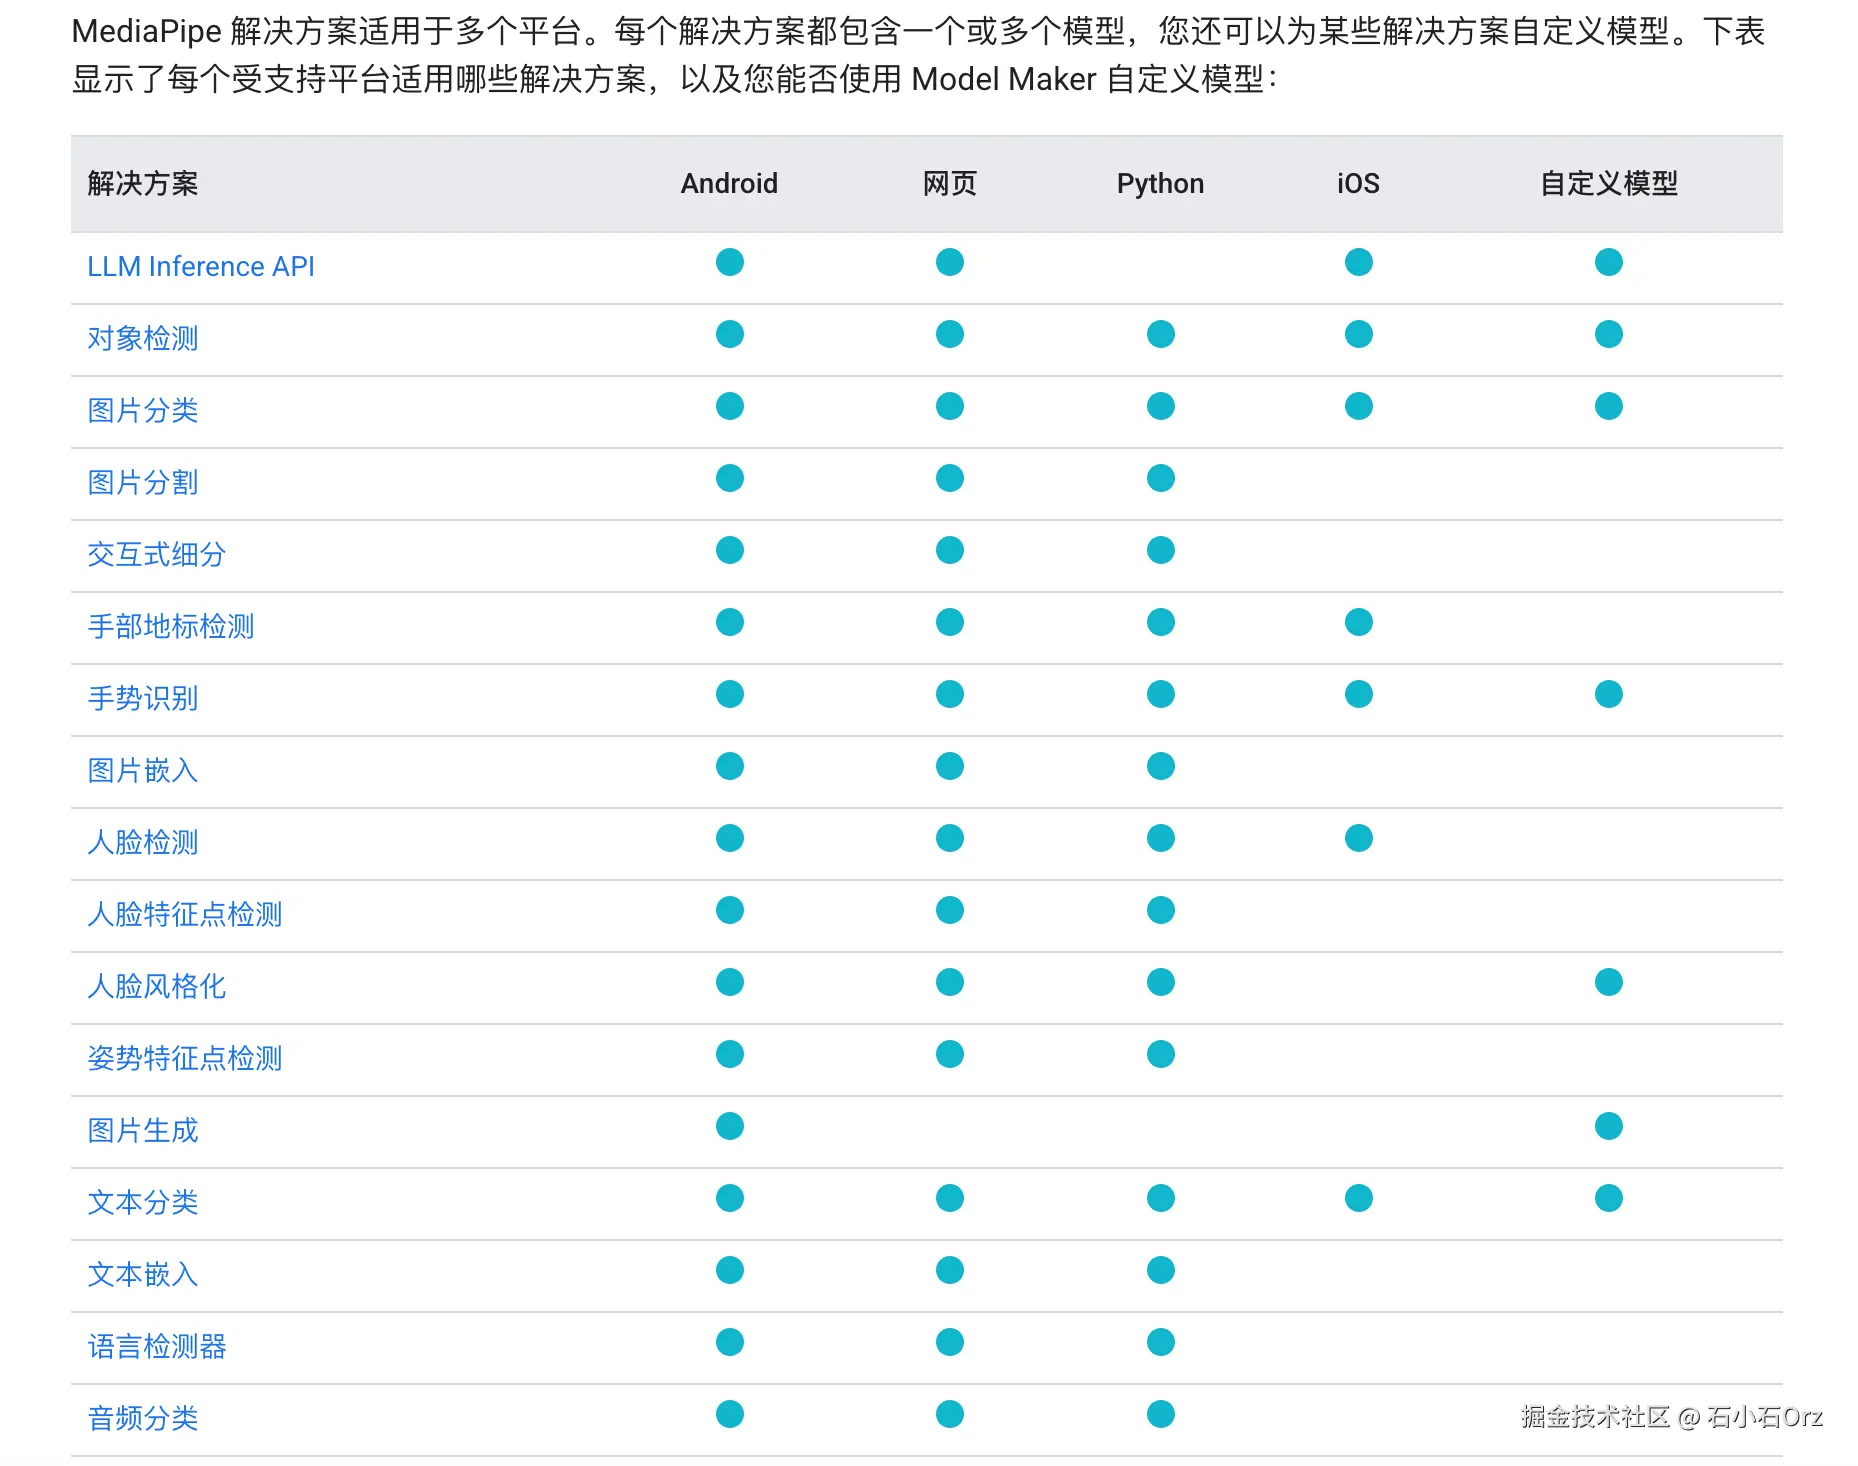
Task: Click the iOS dot in 手部地标检测 row
Action: click(x=1359, y=622)
